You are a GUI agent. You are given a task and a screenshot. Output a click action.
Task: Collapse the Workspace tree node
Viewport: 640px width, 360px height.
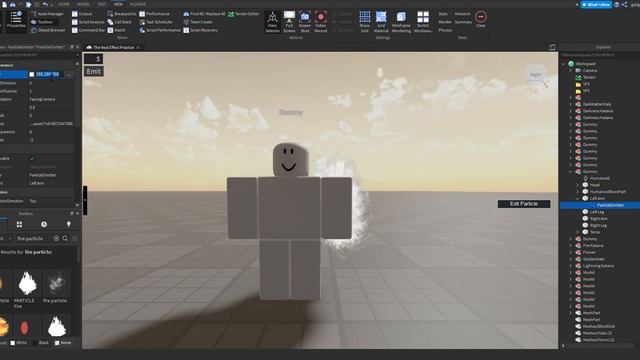(x=564, y=64)
